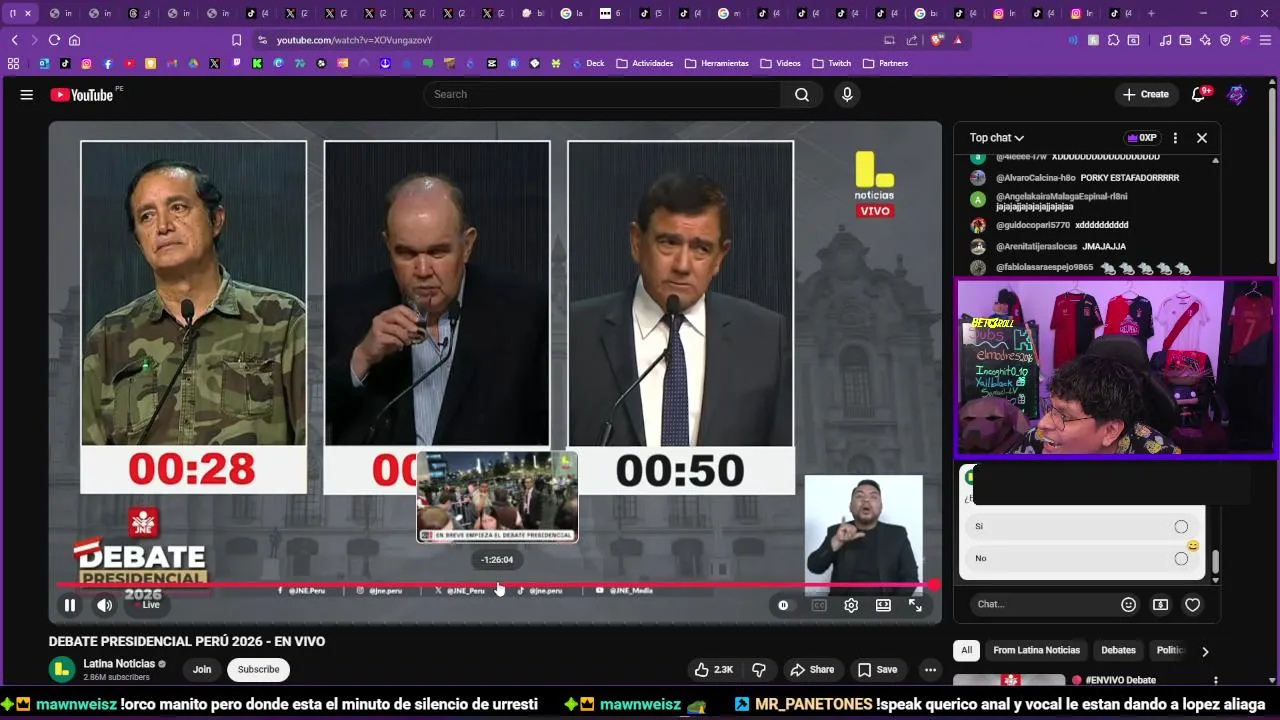Image resolution: width=1280 pixels, height=720 pixels.
Task: Join Latina Noticias channel membership
Action: (202, 669)
